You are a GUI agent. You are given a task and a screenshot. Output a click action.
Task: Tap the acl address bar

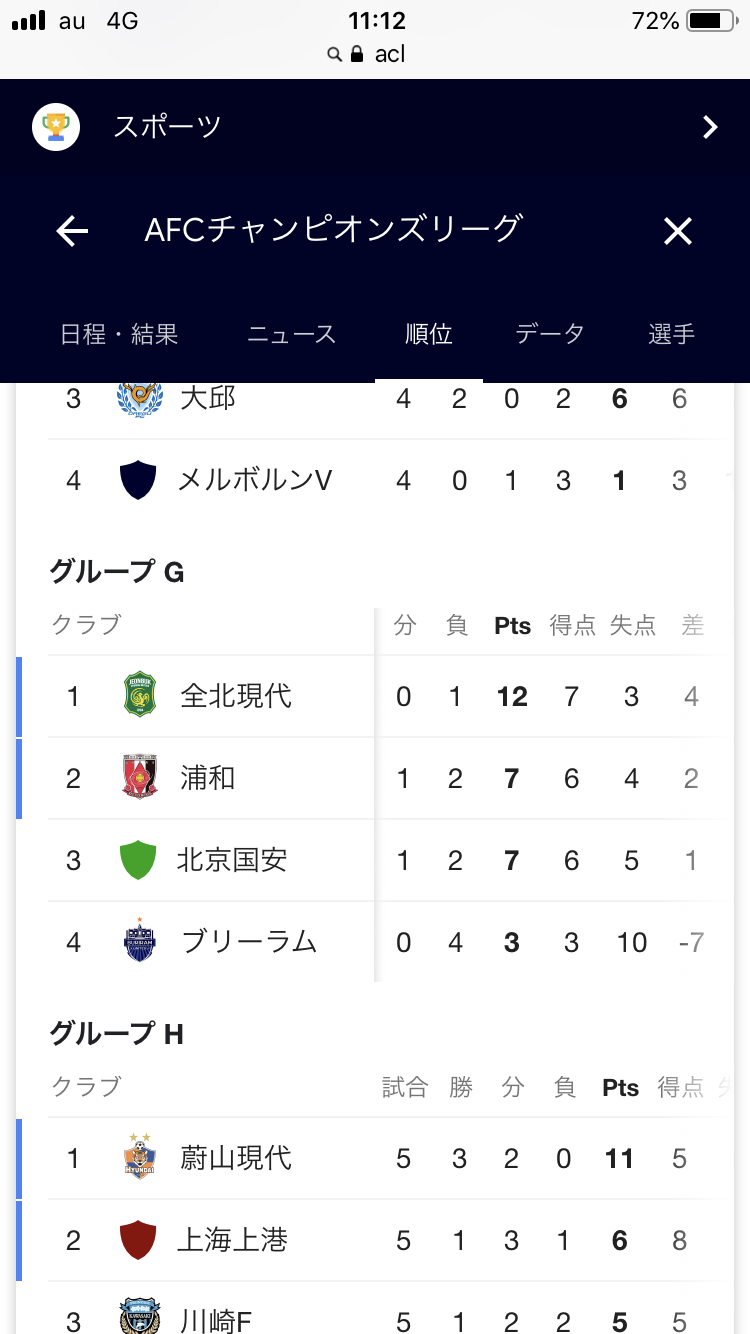pyautogui.click(x=375, y=54)
